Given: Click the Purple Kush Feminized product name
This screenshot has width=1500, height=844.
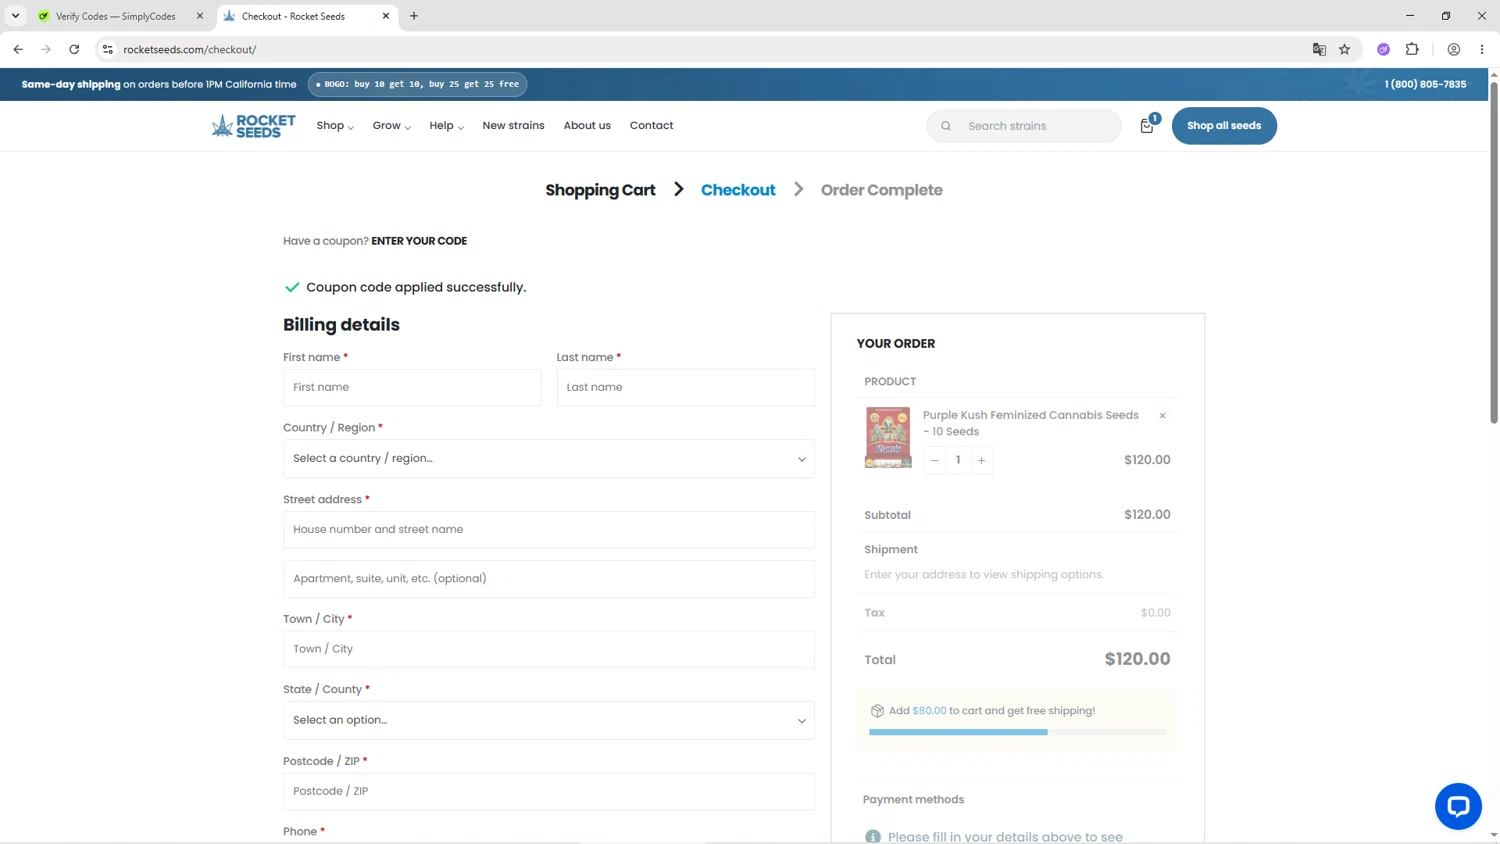Looking at the screenshot, I should (x=1031, y=423).
